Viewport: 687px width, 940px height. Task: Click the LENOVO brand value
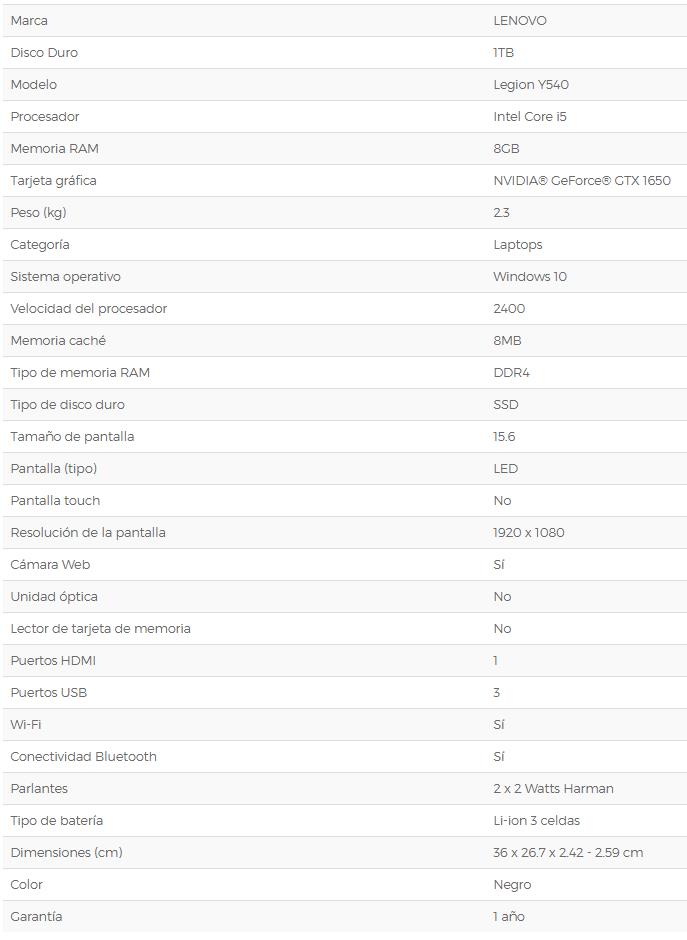pos(519,20)
